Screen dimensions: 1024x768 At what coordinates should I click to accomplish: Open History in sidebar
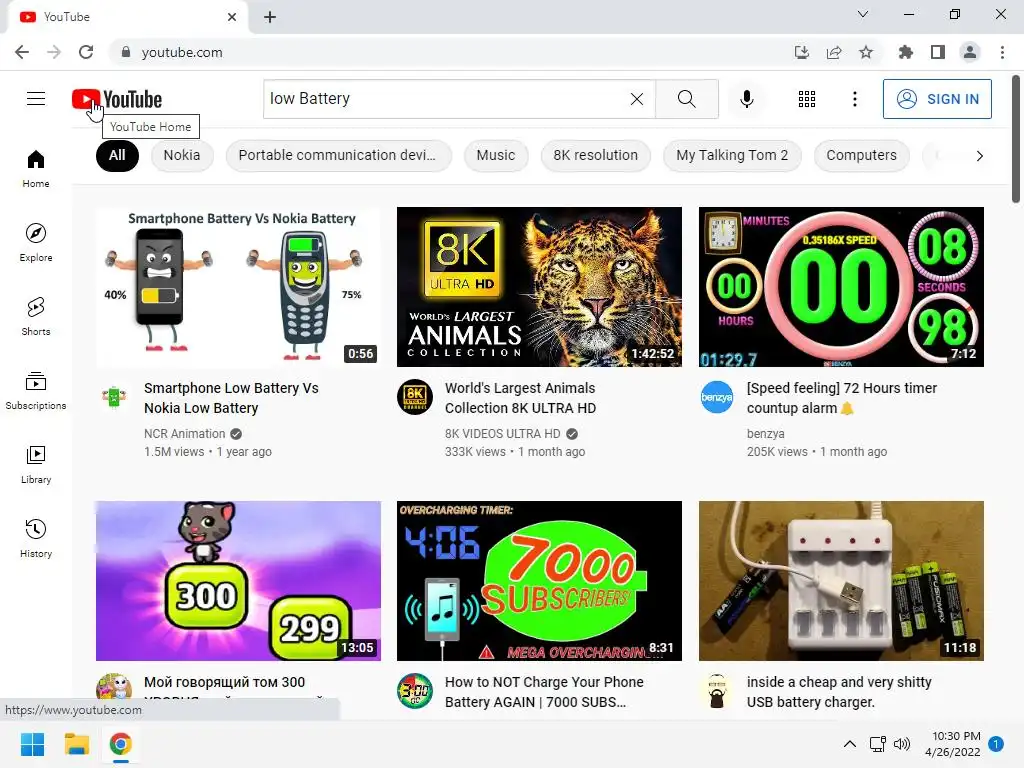point(36,537)
